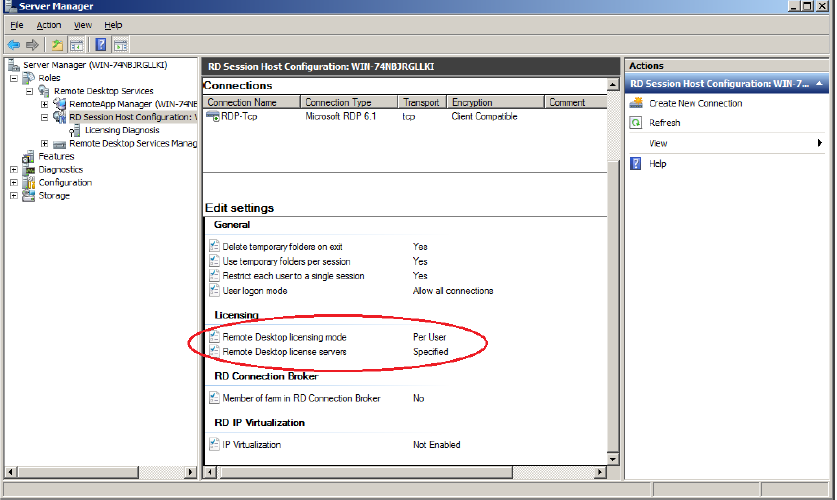Open the Help menu
This screenshot has height=500, width=837.
point(113,25)
